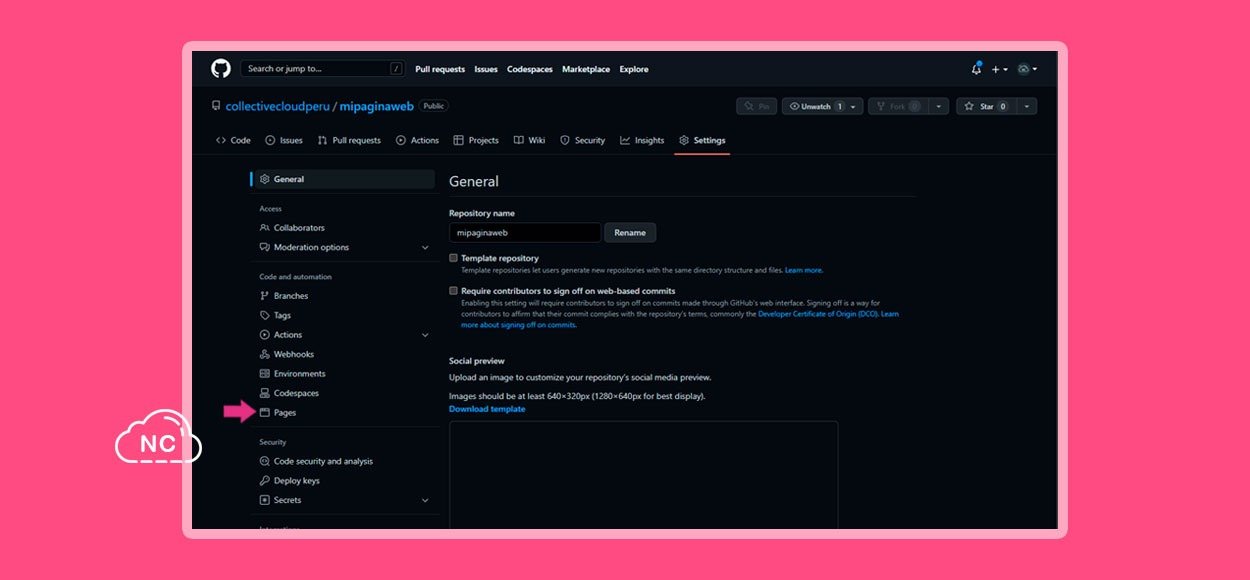Open Marketplace in top navigation

586,69
